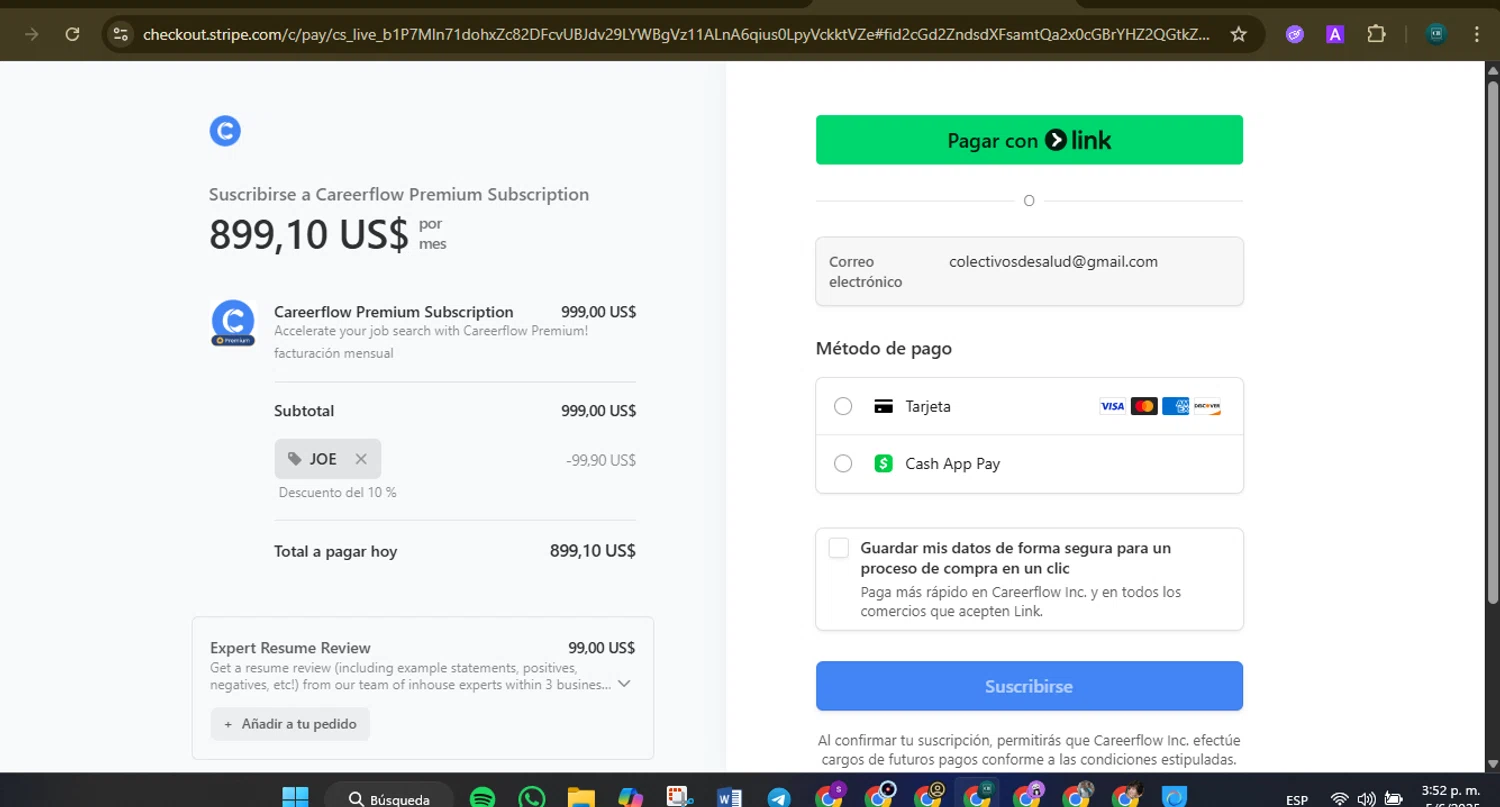Check the Guardar mis datos checkbox
This screenshot has height=807, width=1500.
pos(839,548)
